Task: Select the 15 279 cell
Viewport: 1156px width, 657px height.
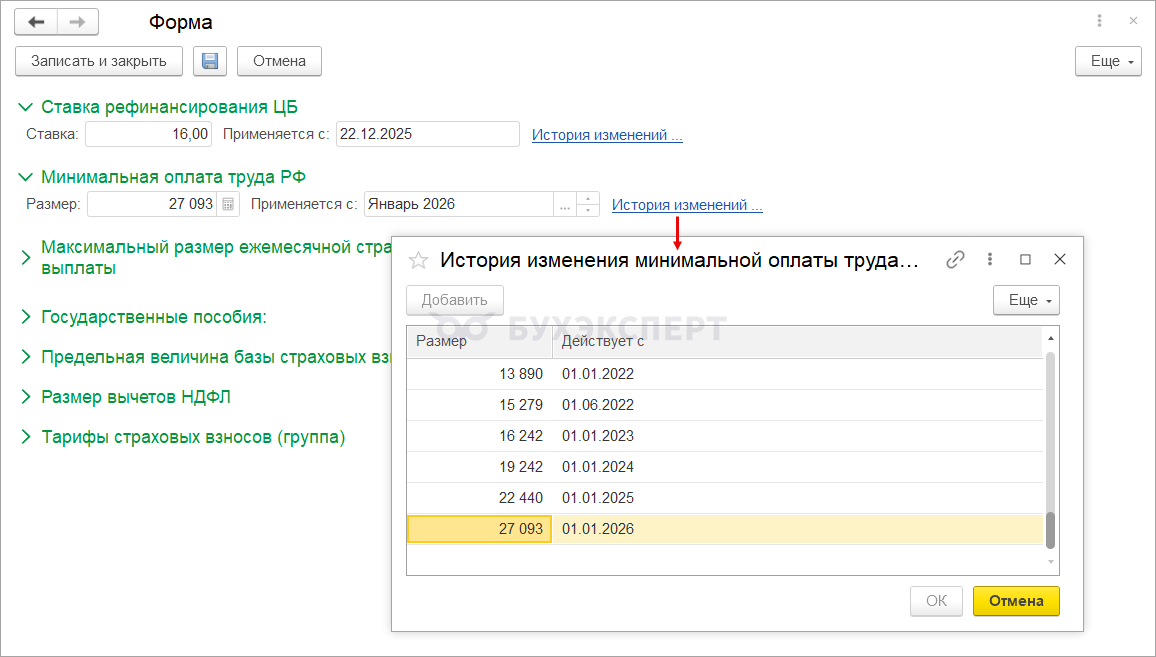Action: tap(479, 405)
